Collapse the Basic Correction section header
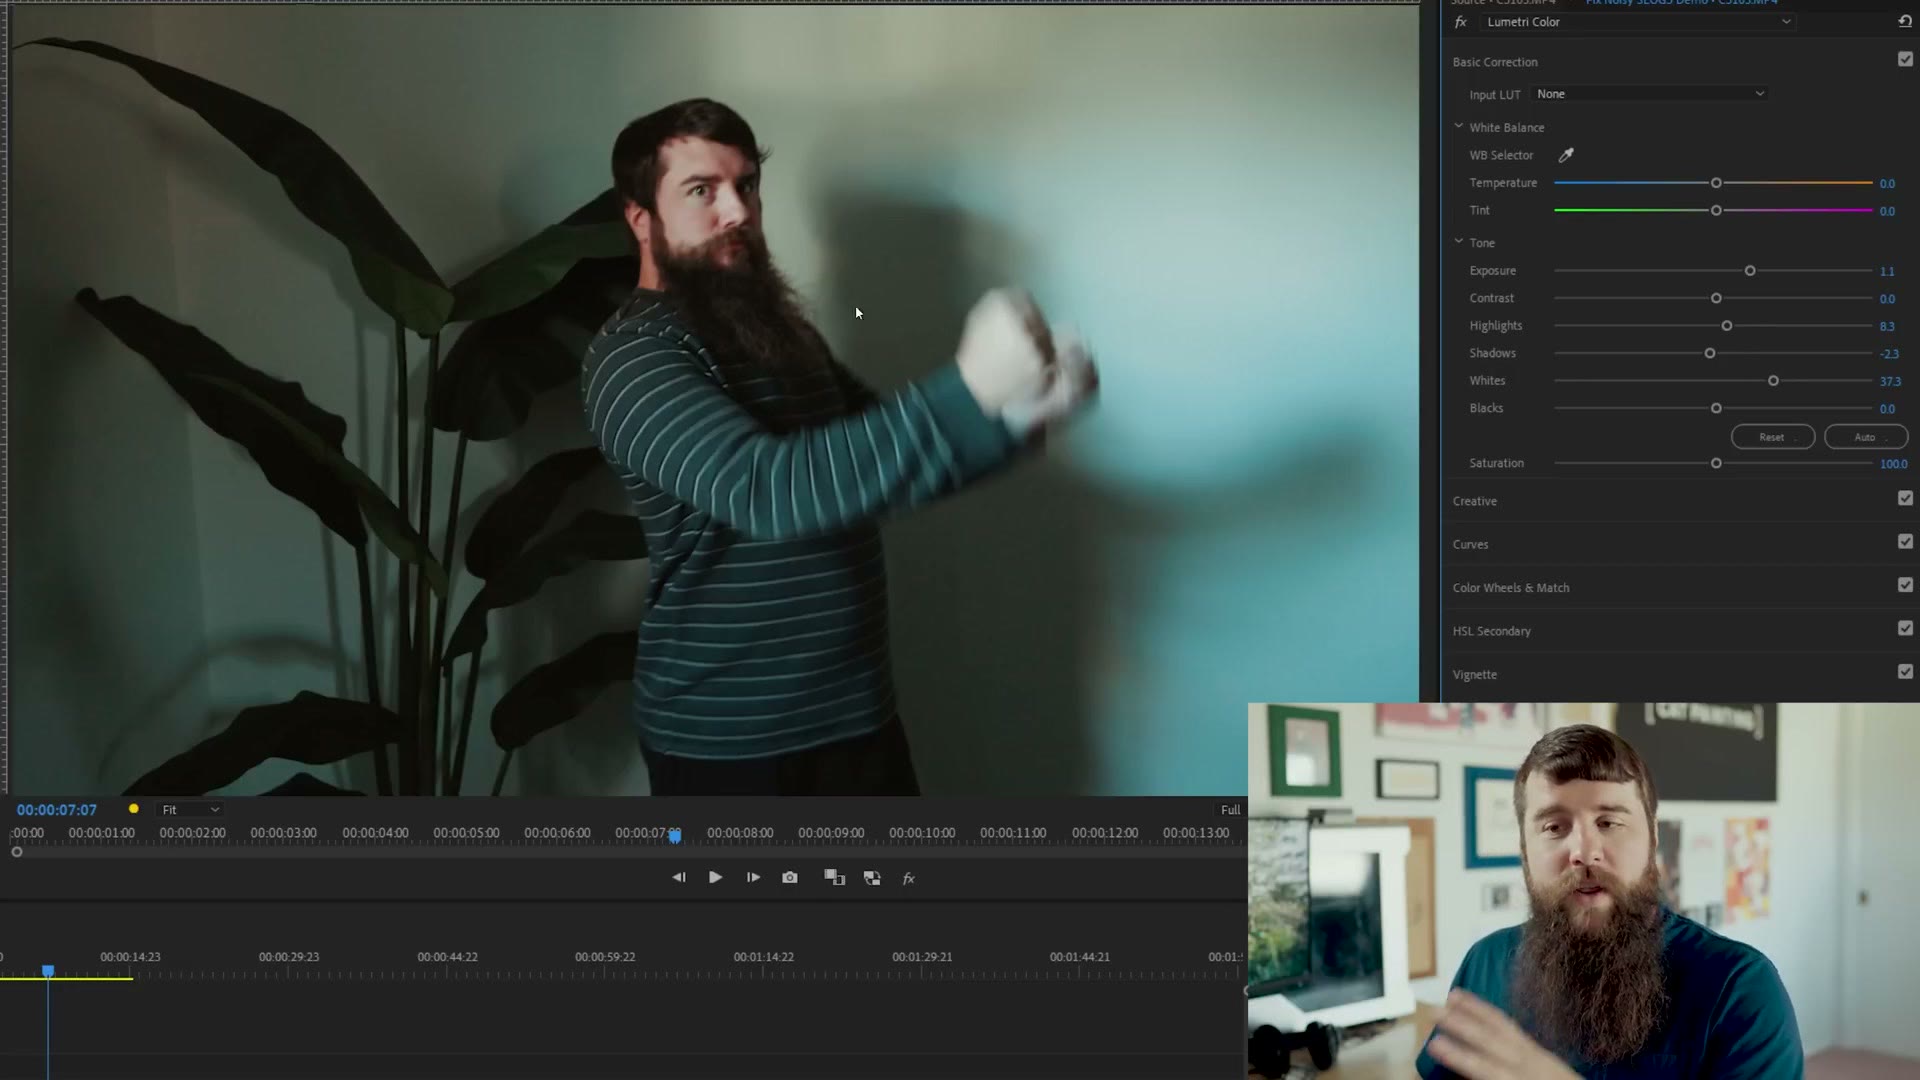This screenshot has width=1920, height=1080. tap(1495, 62)
